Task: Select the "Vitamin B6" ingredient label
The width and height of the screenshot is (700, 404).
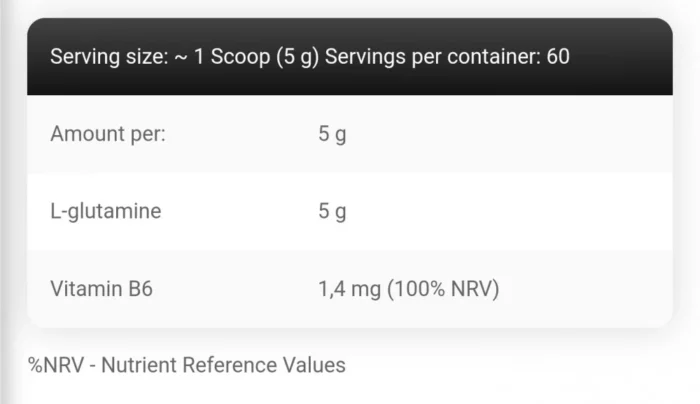Action: [102, 290]
